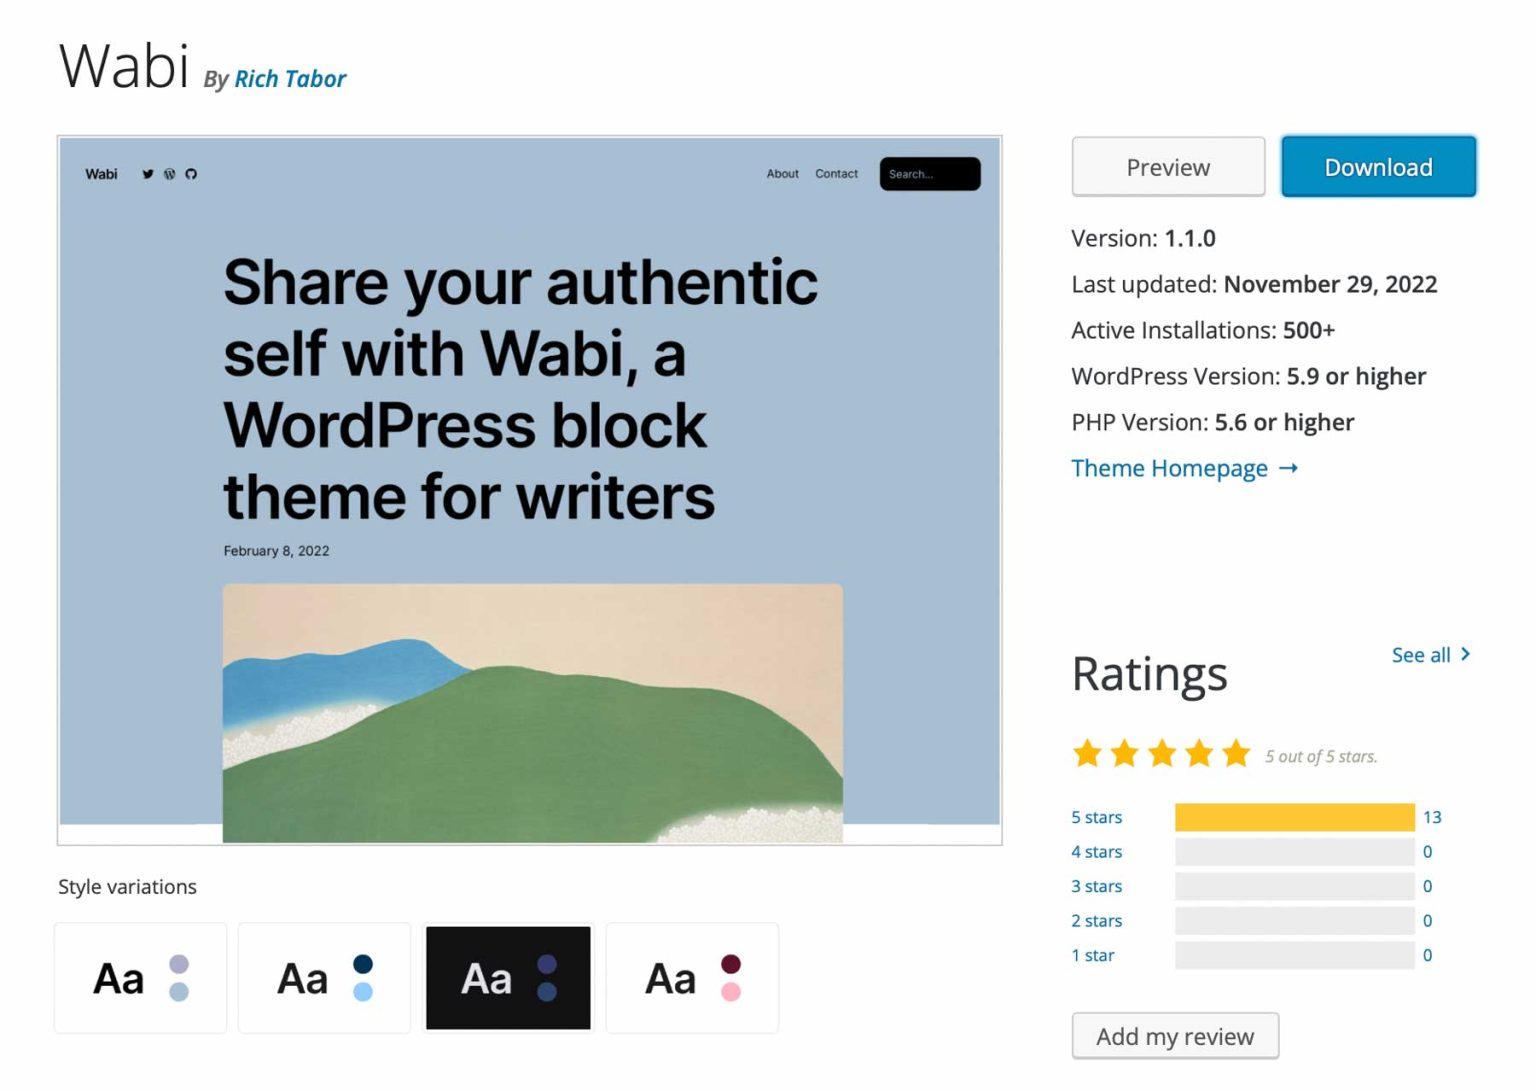Viewport: 1536px width, 1091px height.
Task: Click the chevron beside See all
Action: (x=1464, y=654)
